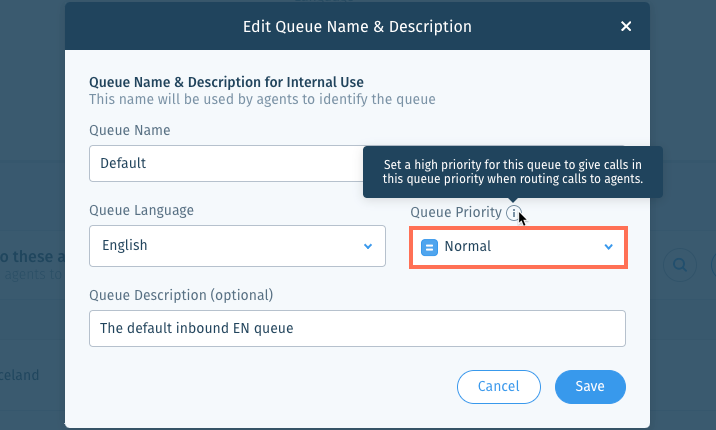This screenshot has height=430, width=716.
Task: Click the Queue Priority label text
Action: coord(456,212)
